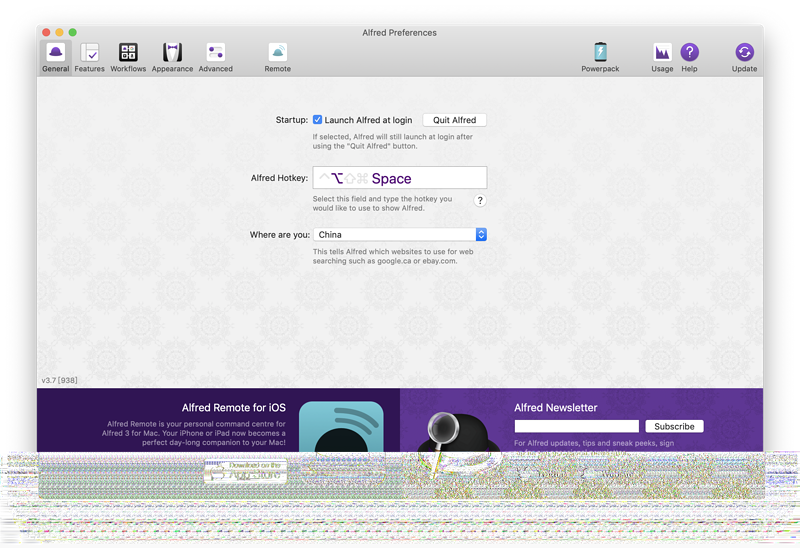Click the Alfred Newsletter heading

(555, 407)
